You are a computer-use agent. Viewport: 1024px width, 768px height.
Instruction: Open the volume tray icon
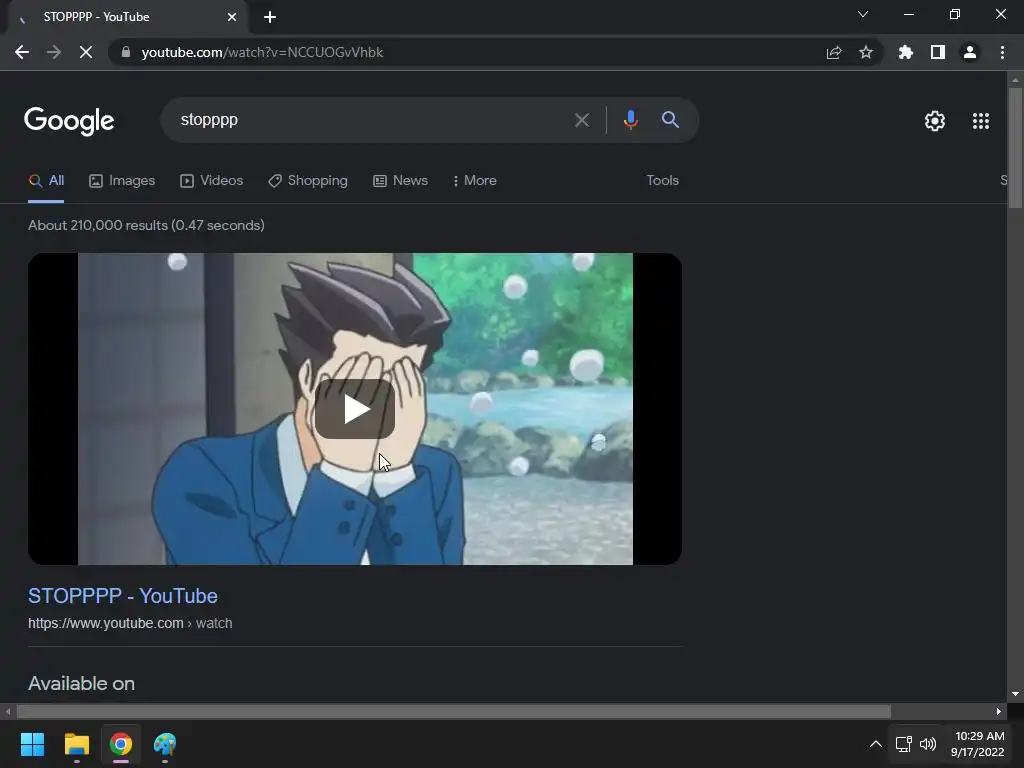coord(927,744)
